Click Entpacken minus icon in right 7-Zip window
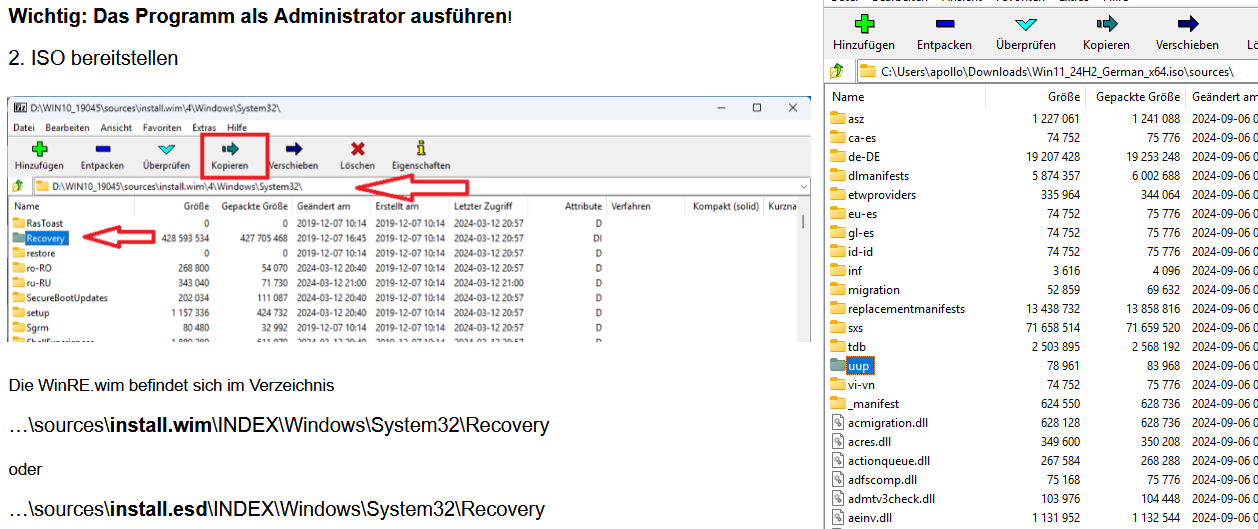Screen dimensions: 1258x529 point(944,24)
